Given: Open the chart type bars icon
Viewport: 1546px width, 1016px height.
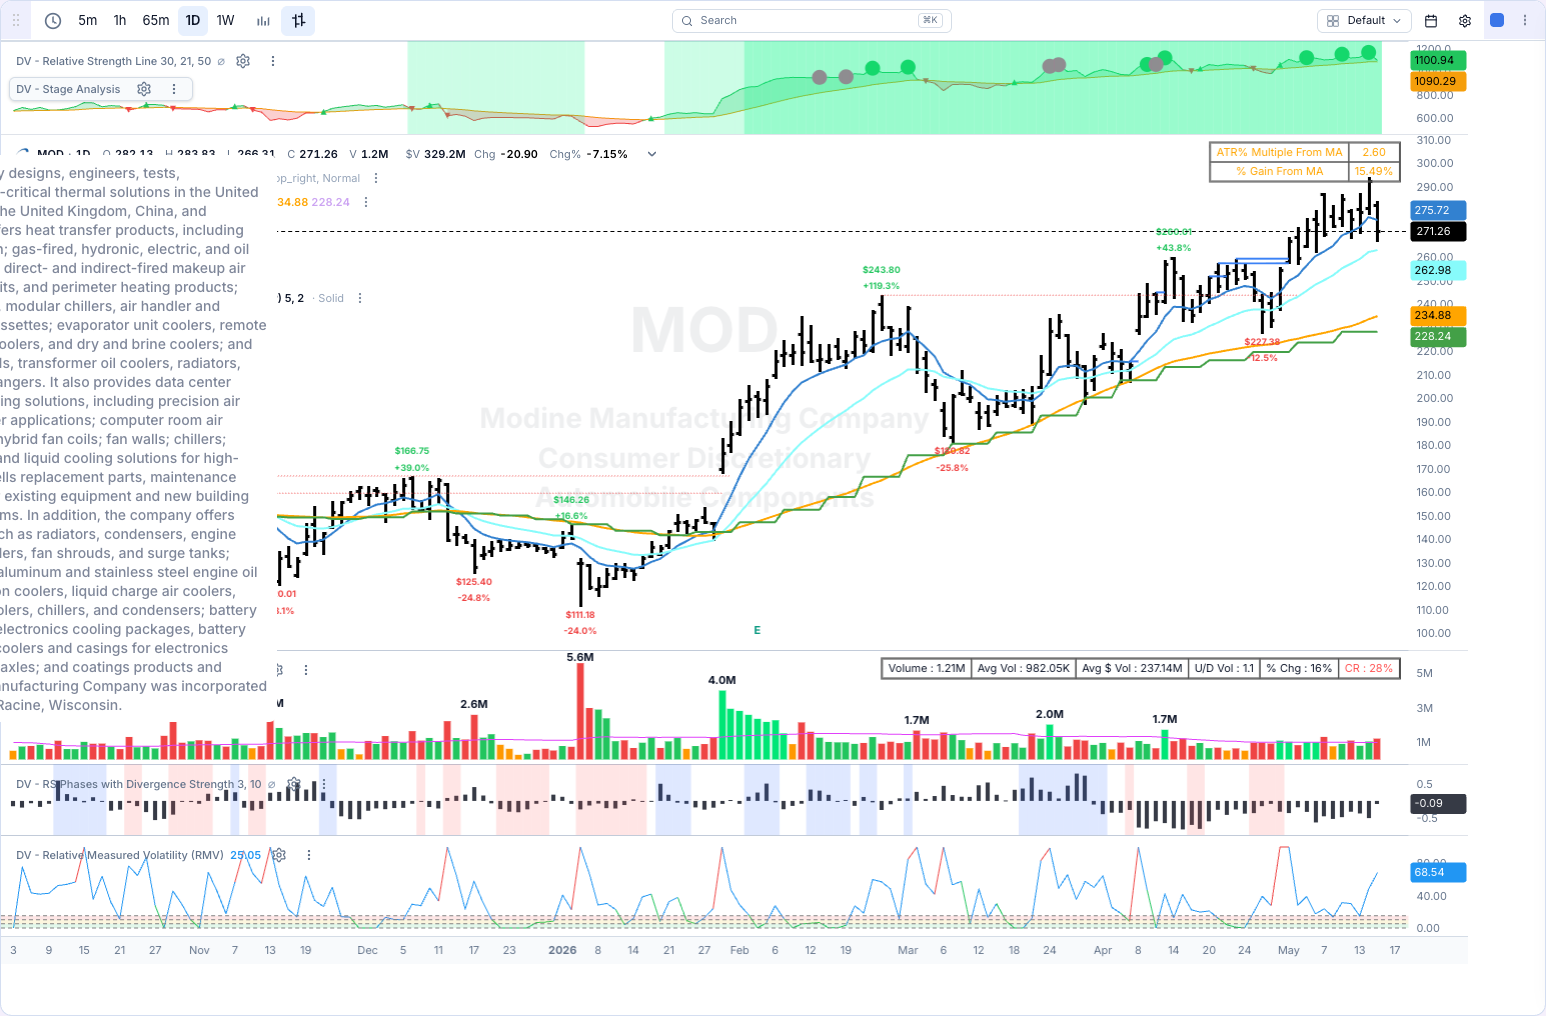Looking at the screenshot, I should pos(263,20).
